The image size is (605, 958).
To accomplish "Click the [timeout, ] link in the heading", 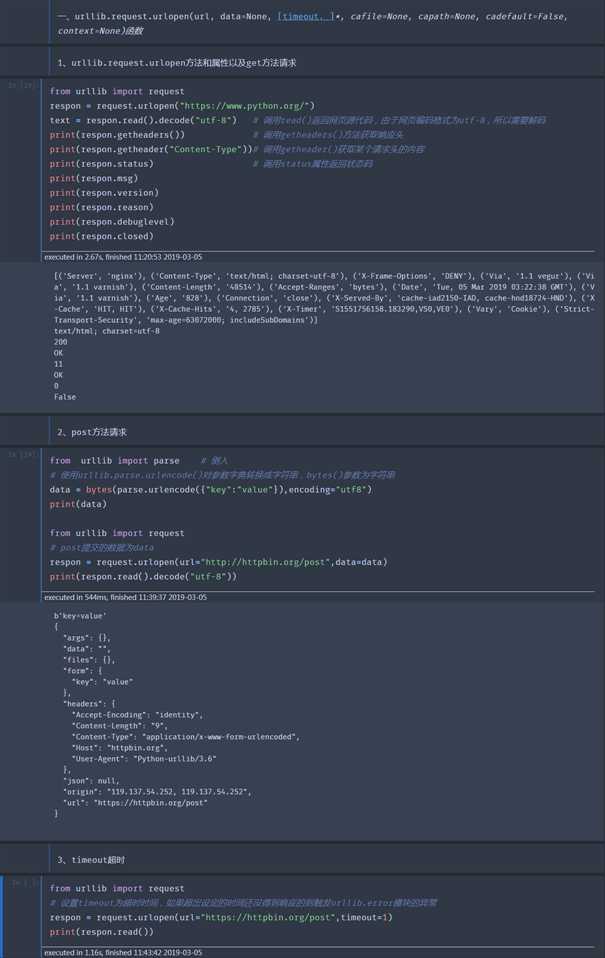I will click(x=306, y=16).
